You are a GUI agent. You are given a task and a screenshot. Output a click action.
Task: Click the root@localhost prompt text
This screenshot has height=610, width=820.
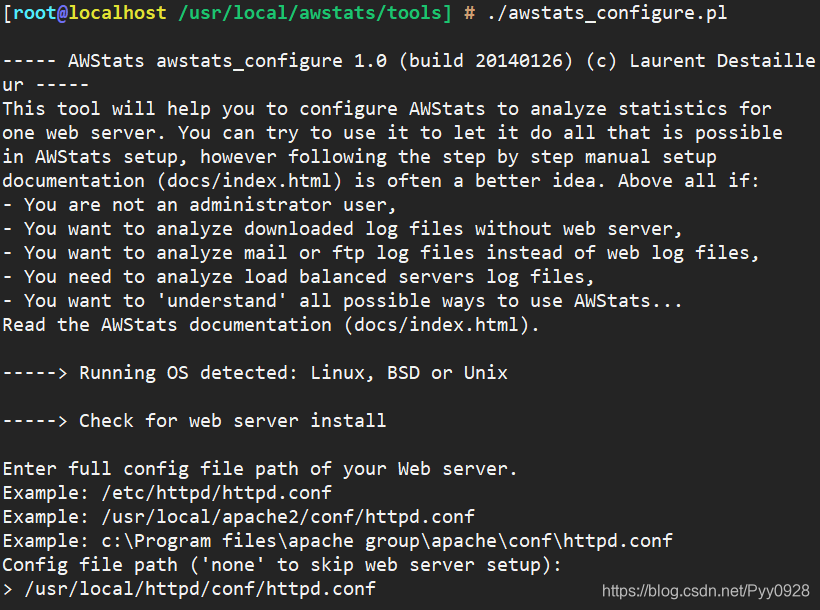pos(89,13)
